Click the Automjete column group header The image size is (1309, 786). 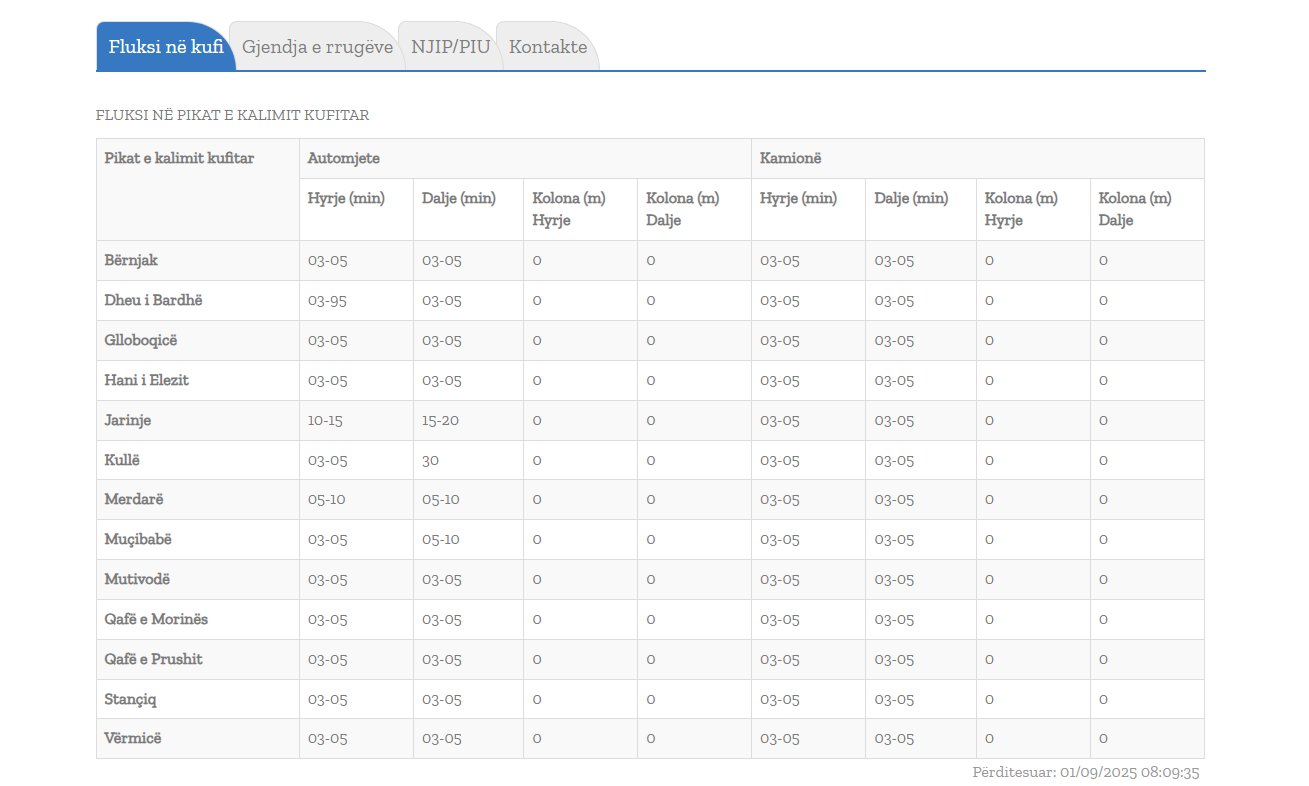pyautogui.click(x=343, y=158)
